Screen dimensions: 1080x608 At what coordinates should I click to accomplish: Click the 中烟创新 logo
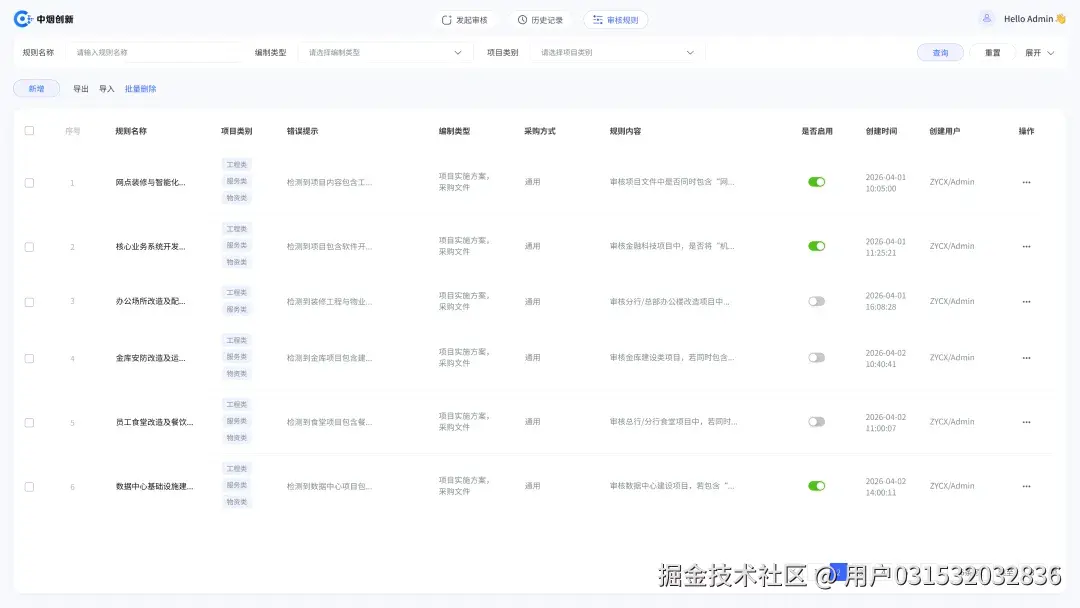pos(44,18)
